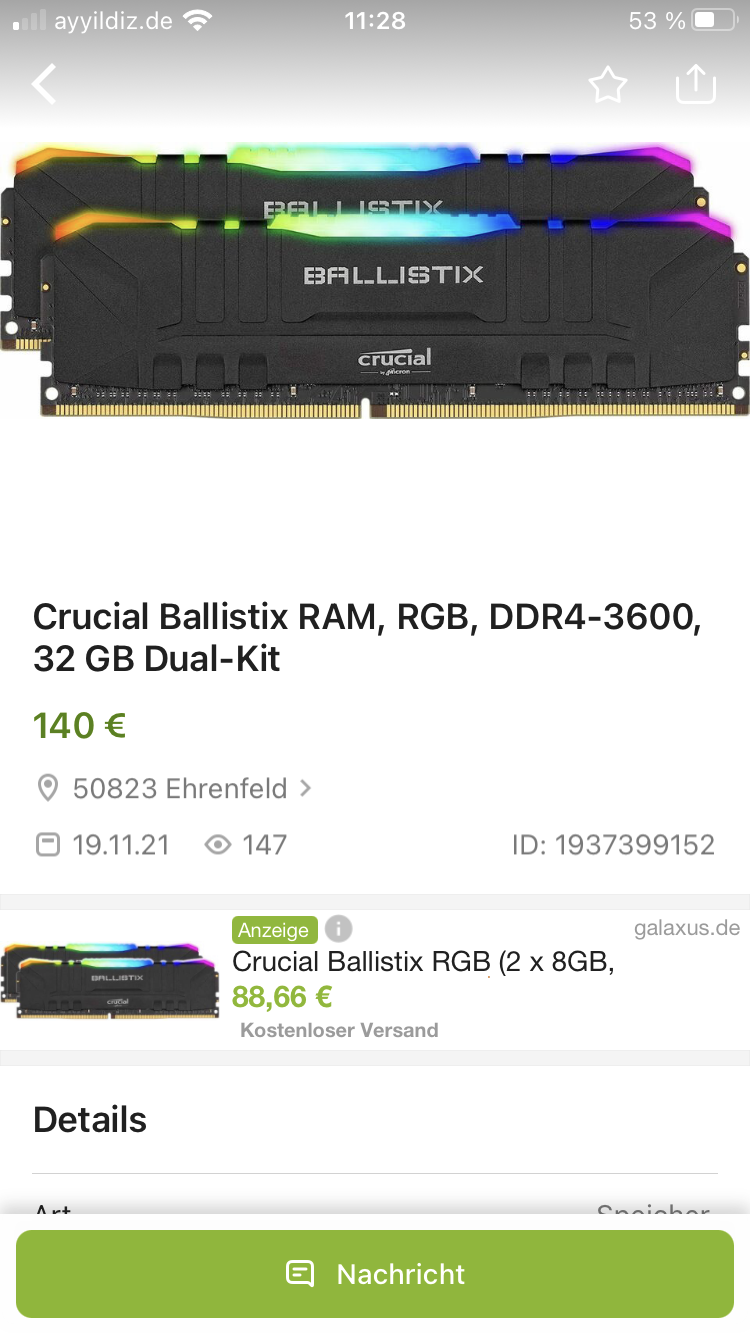Open the share sheet icon
This screenshot has height=1334, width=750.
point(697,84)
